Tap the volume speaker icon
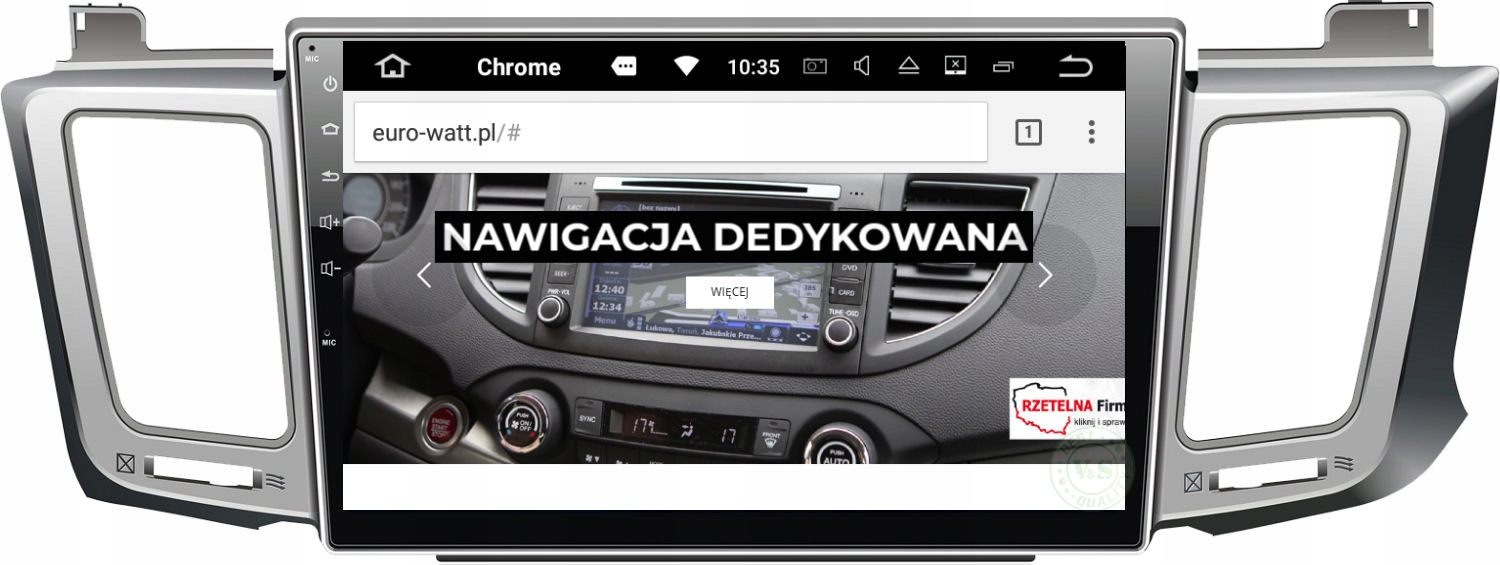Screen dimensions: 1500x565 (862, 67)
